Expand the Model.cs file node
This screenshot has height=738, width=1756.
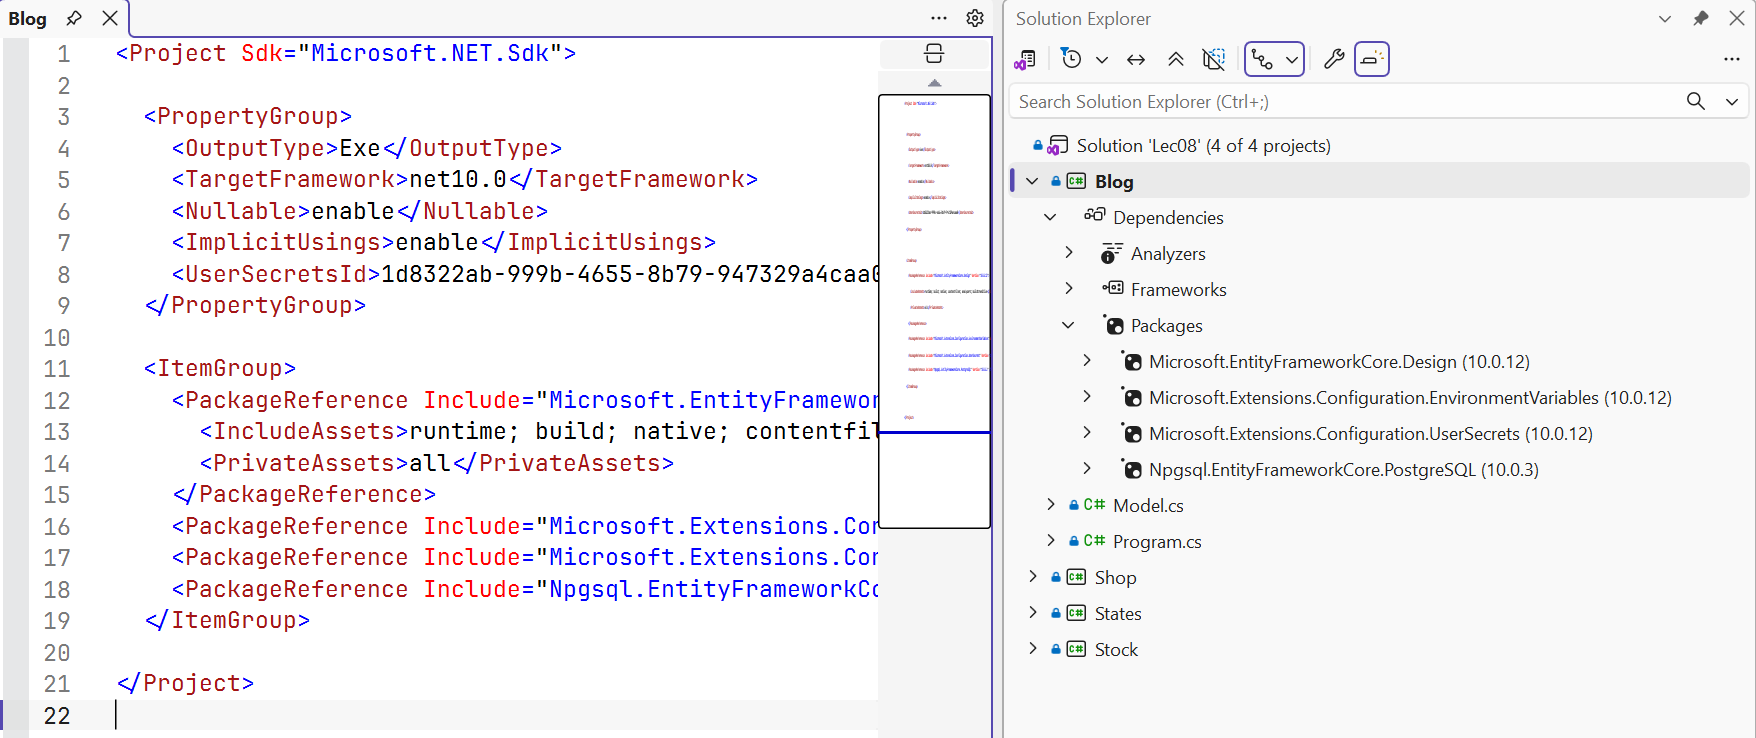1050,506
